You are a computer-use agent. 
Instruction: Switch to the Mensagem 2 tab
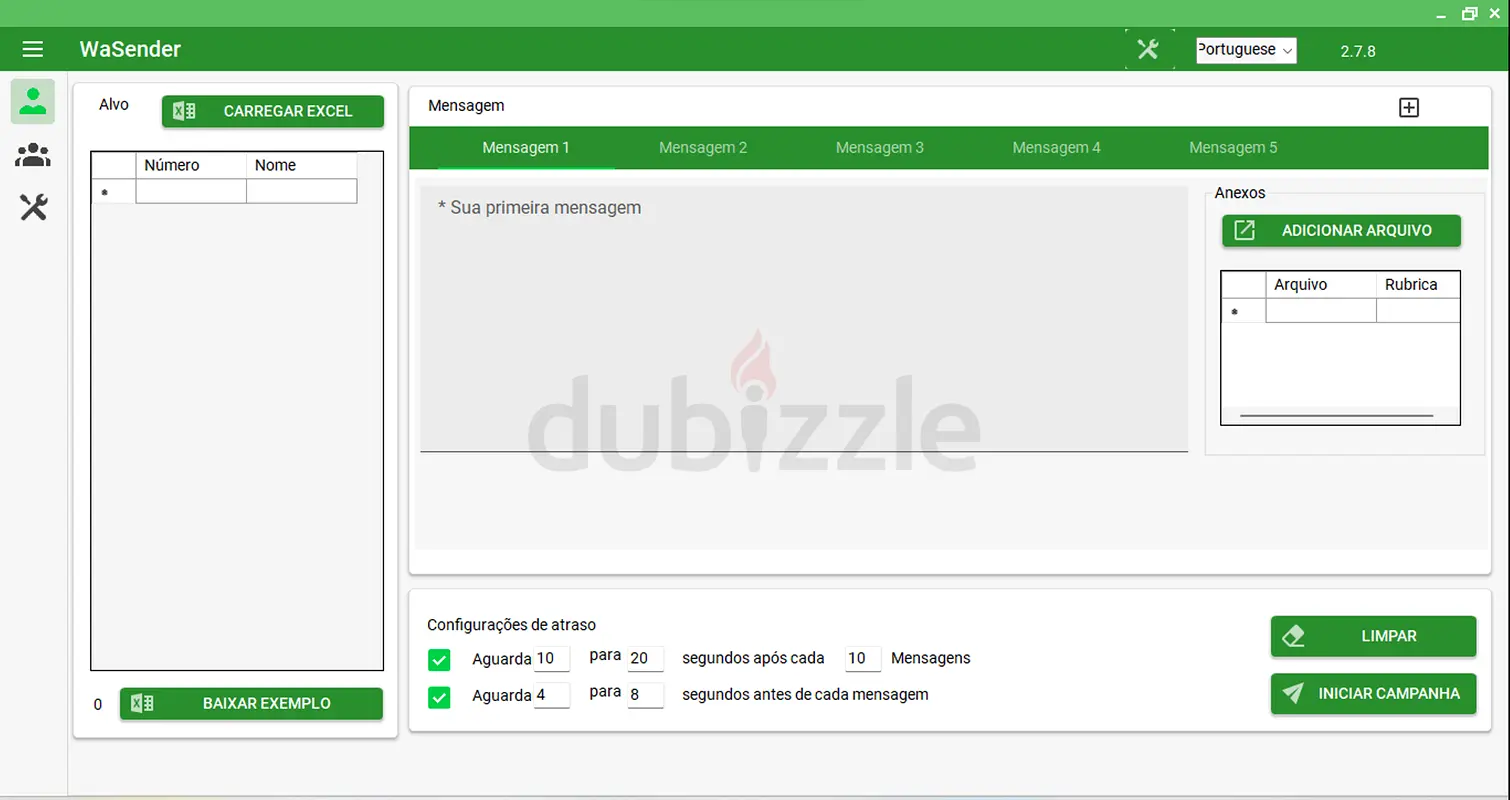pyautogui.click(x=703, y=148)
